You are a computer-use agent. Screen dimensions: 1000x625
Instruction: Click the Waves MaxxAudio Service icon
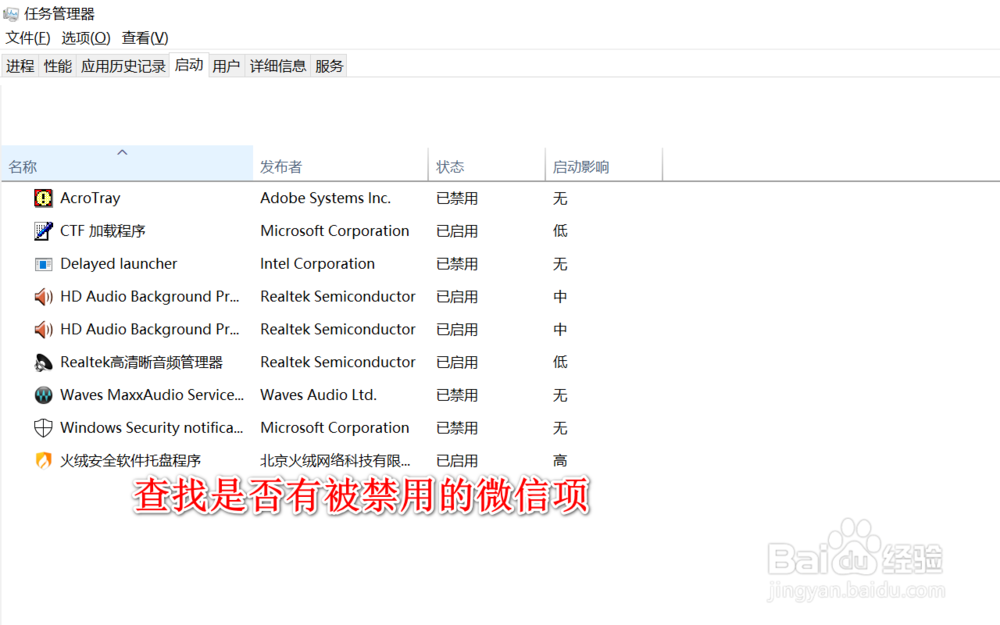coord(43,395)
